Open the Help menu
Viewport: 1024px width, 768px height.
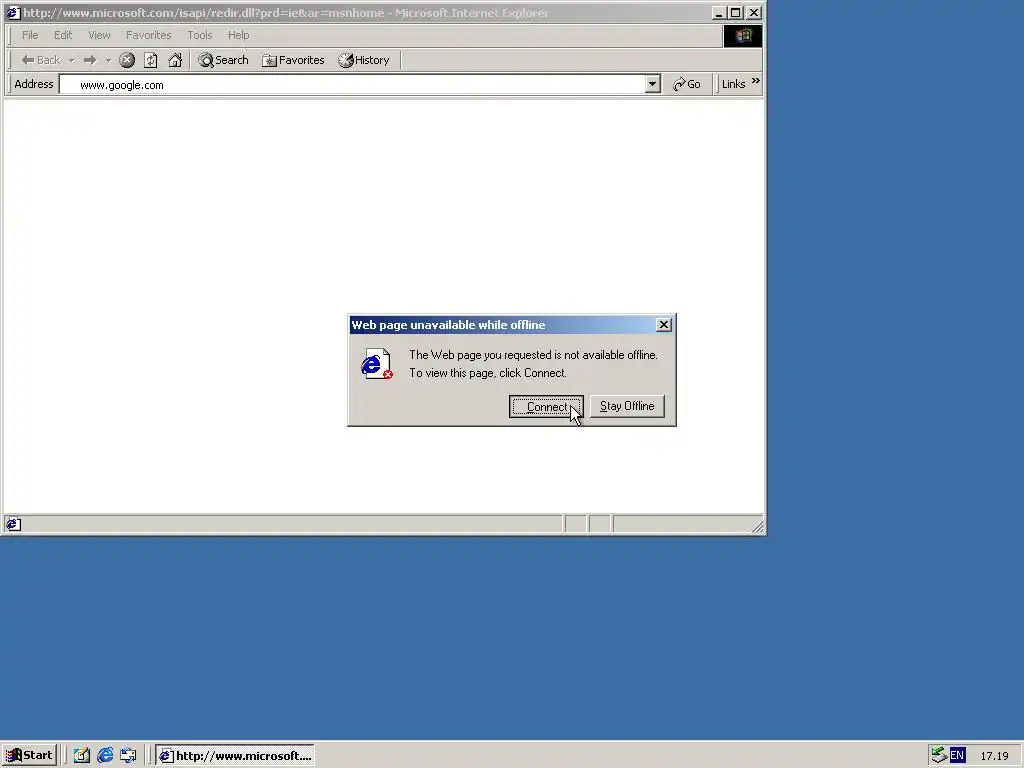[238, 35]
